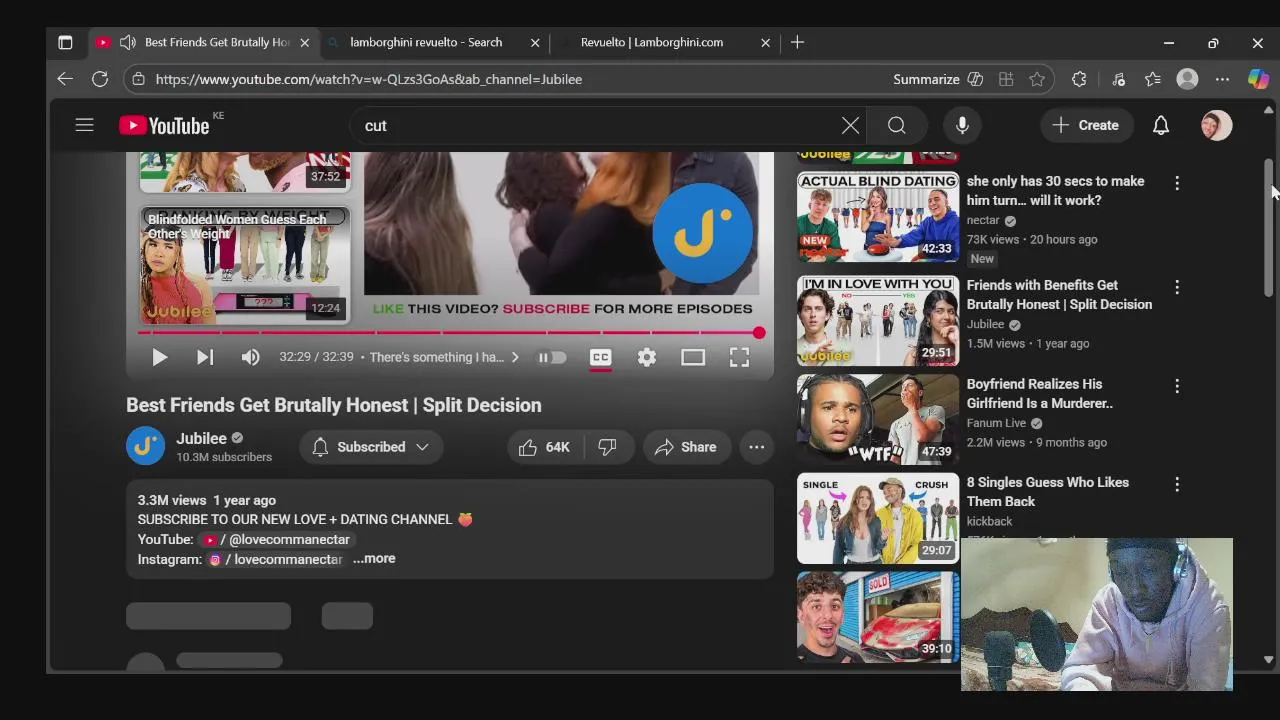
Task: Open browser extensions puzzle icon
Action: tap(1079, 79)
